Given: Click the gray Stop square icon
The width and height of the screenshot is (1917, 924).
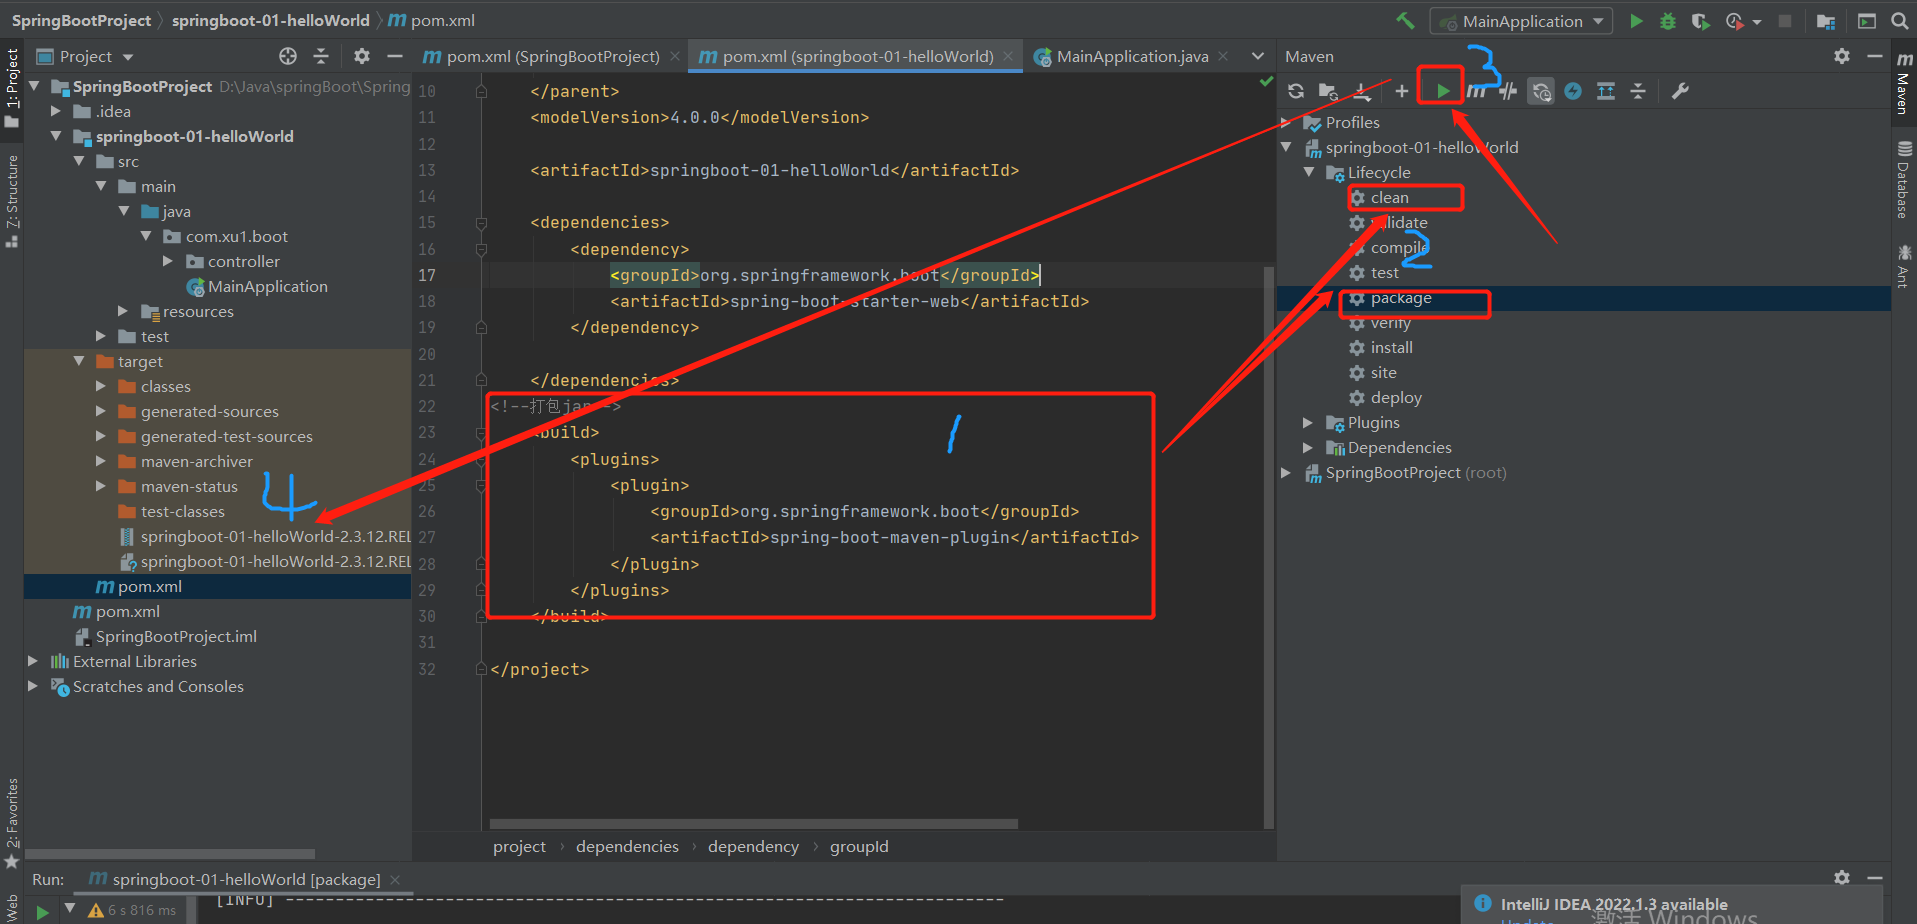Looking at the screenshot, I should tap(1785, 21).
